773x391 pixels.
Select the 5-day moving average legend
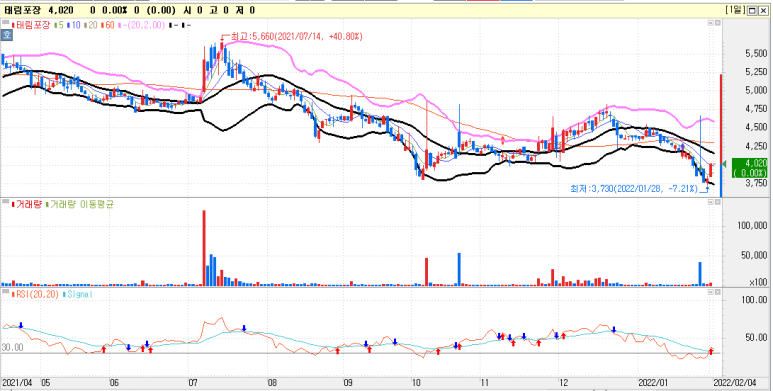tap(59, 25)
